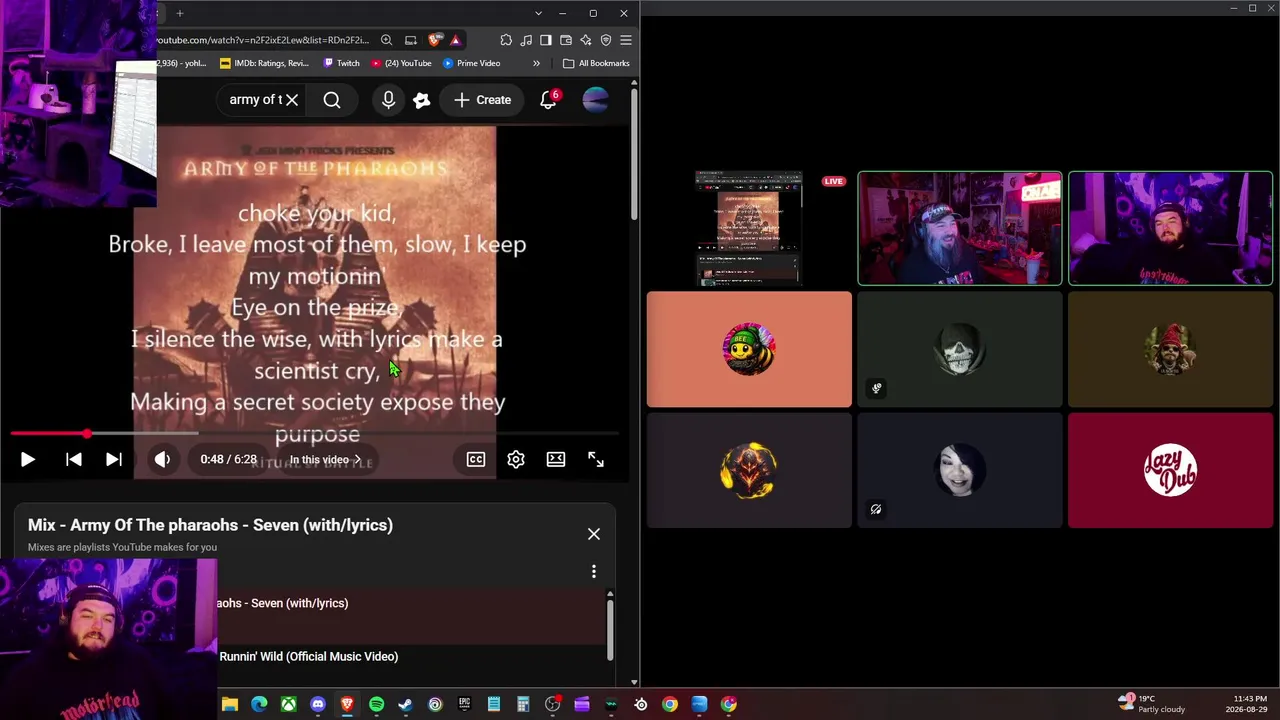Open the browser tab search dropdown

pos(538,13)
